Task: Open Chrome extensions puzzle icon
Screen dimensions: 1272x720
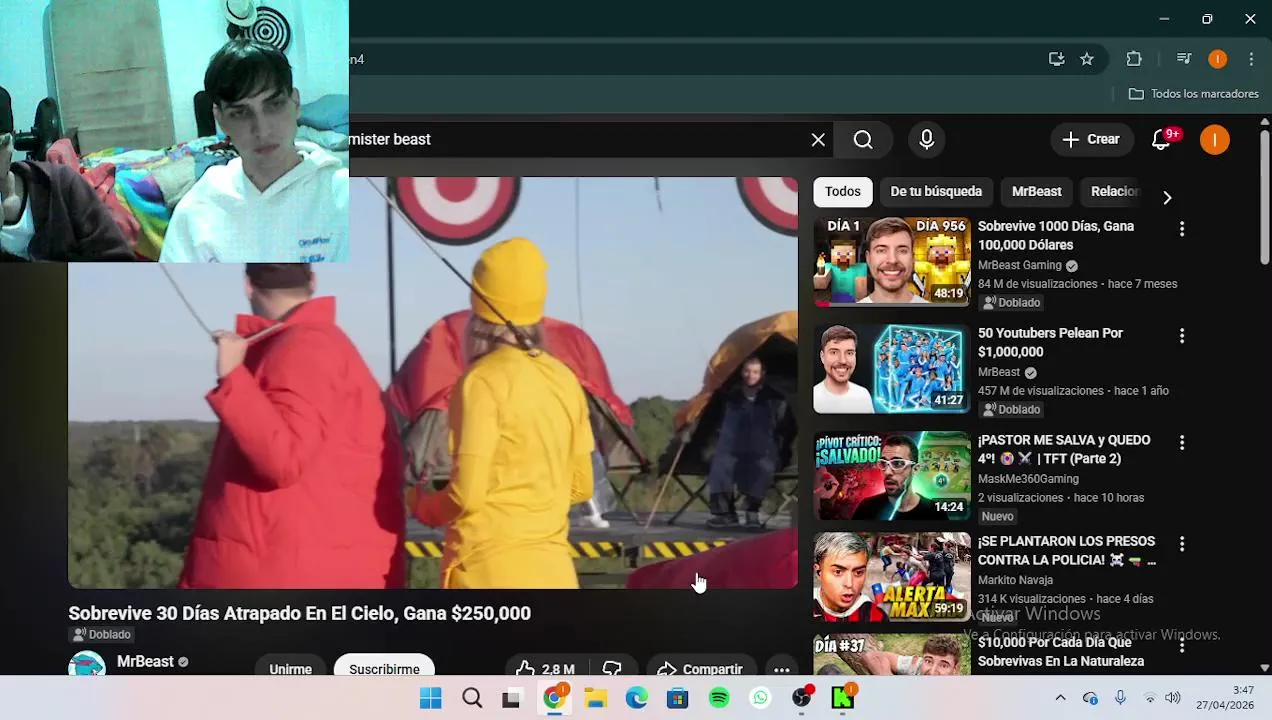Action: pyautogui.click(x=1134, y=59)
